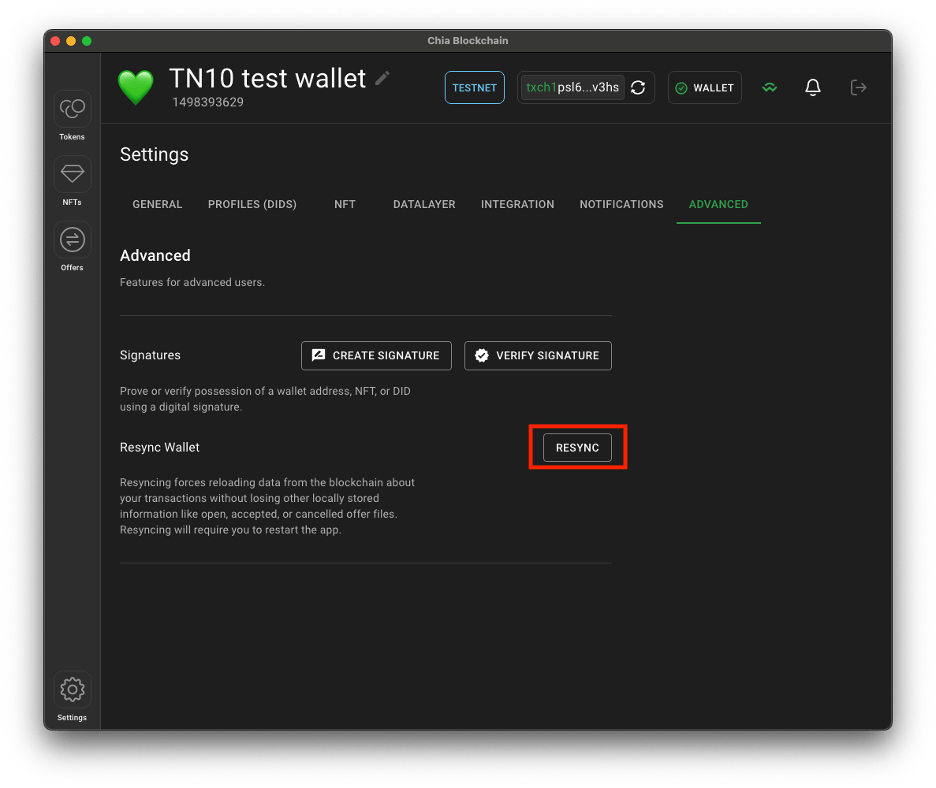Open the WalletConnect icon

(x=769, y=88)
